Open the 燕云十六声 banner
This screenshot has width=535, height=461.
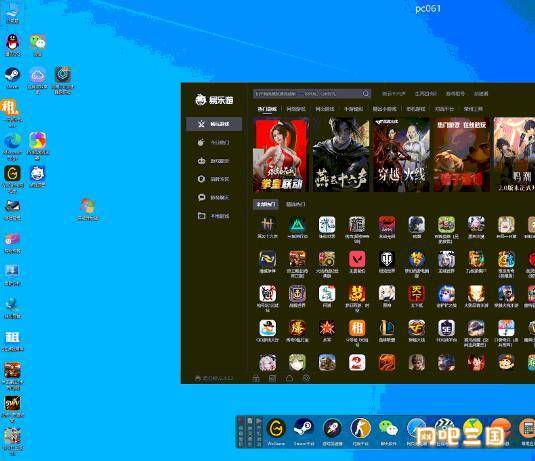tap(341, 155)
